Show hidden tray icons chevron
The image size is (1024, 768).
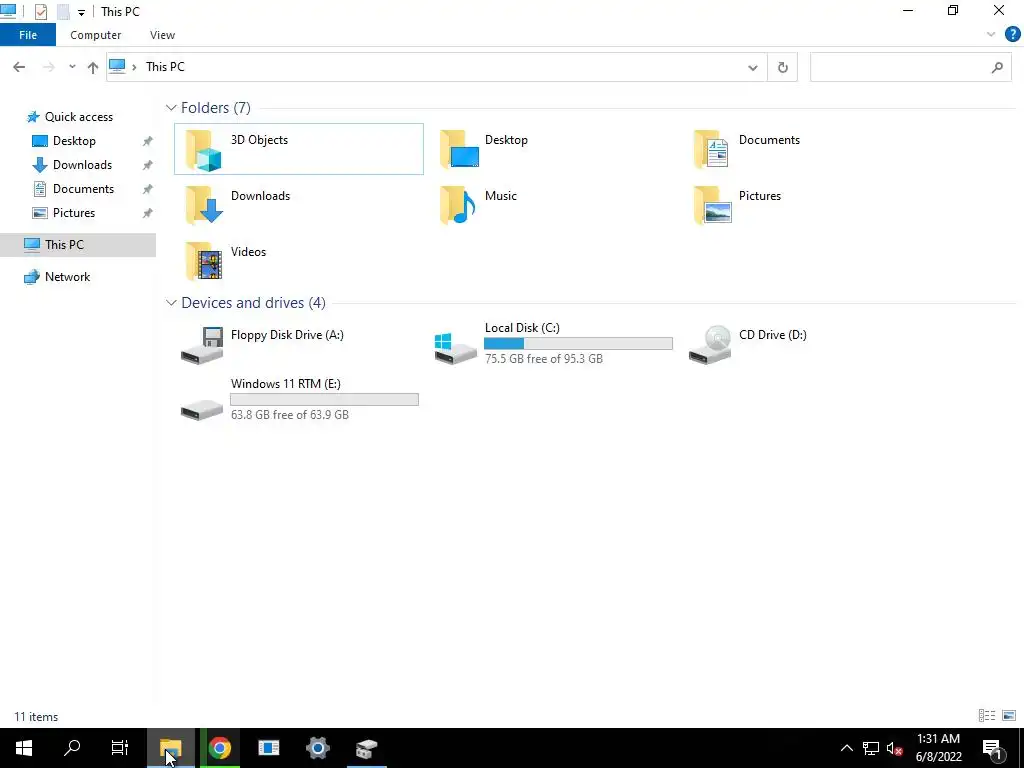click(x=846, y=748)
